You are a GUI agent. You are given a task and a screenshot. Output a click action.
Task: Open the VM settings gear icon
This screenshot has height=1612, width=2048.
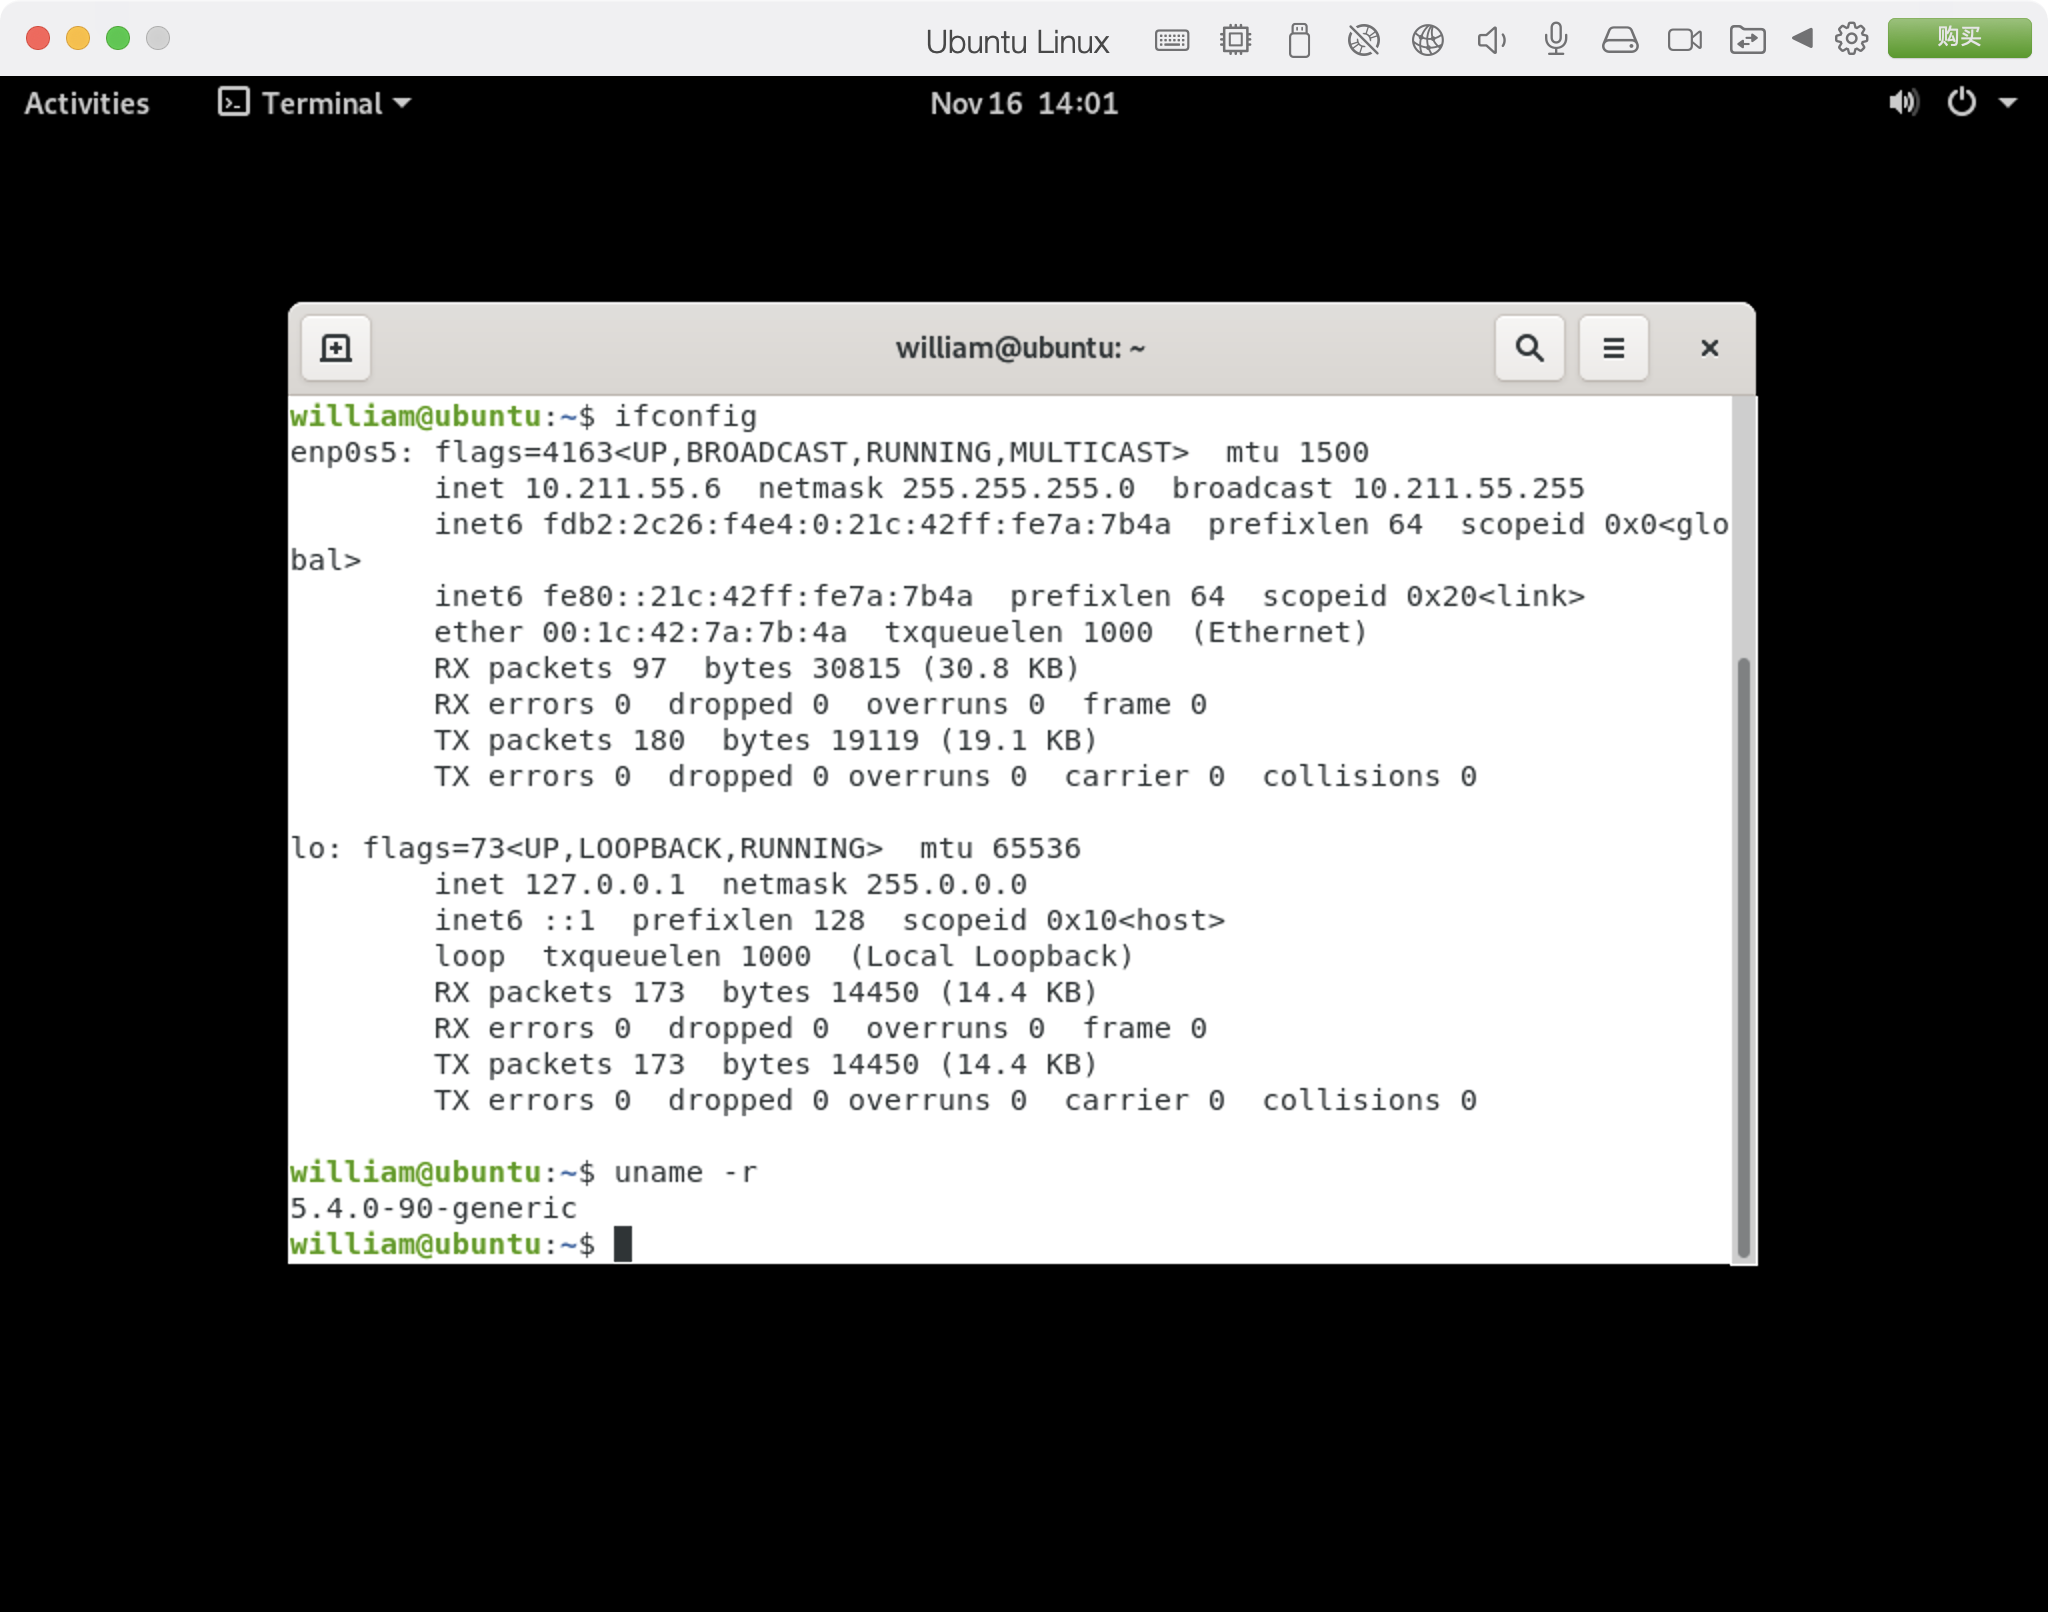coord(1851,39)
